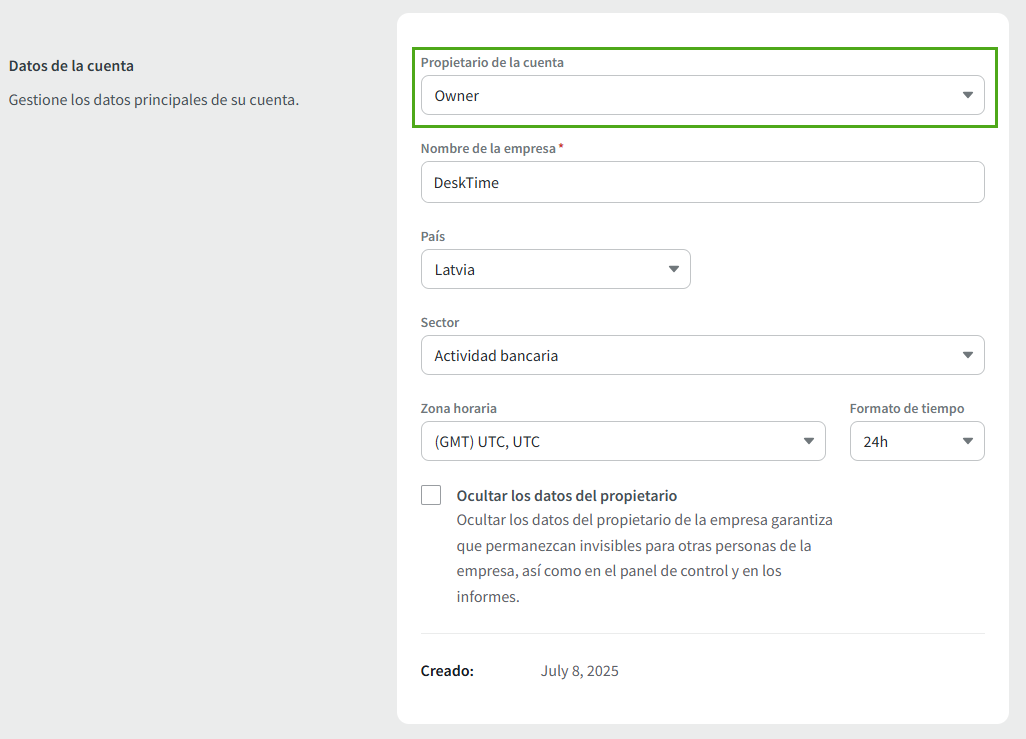The image size is (1026, 739).
Task: Click the 'Nombre de la empresa' field label
Action: pos(488,149)
